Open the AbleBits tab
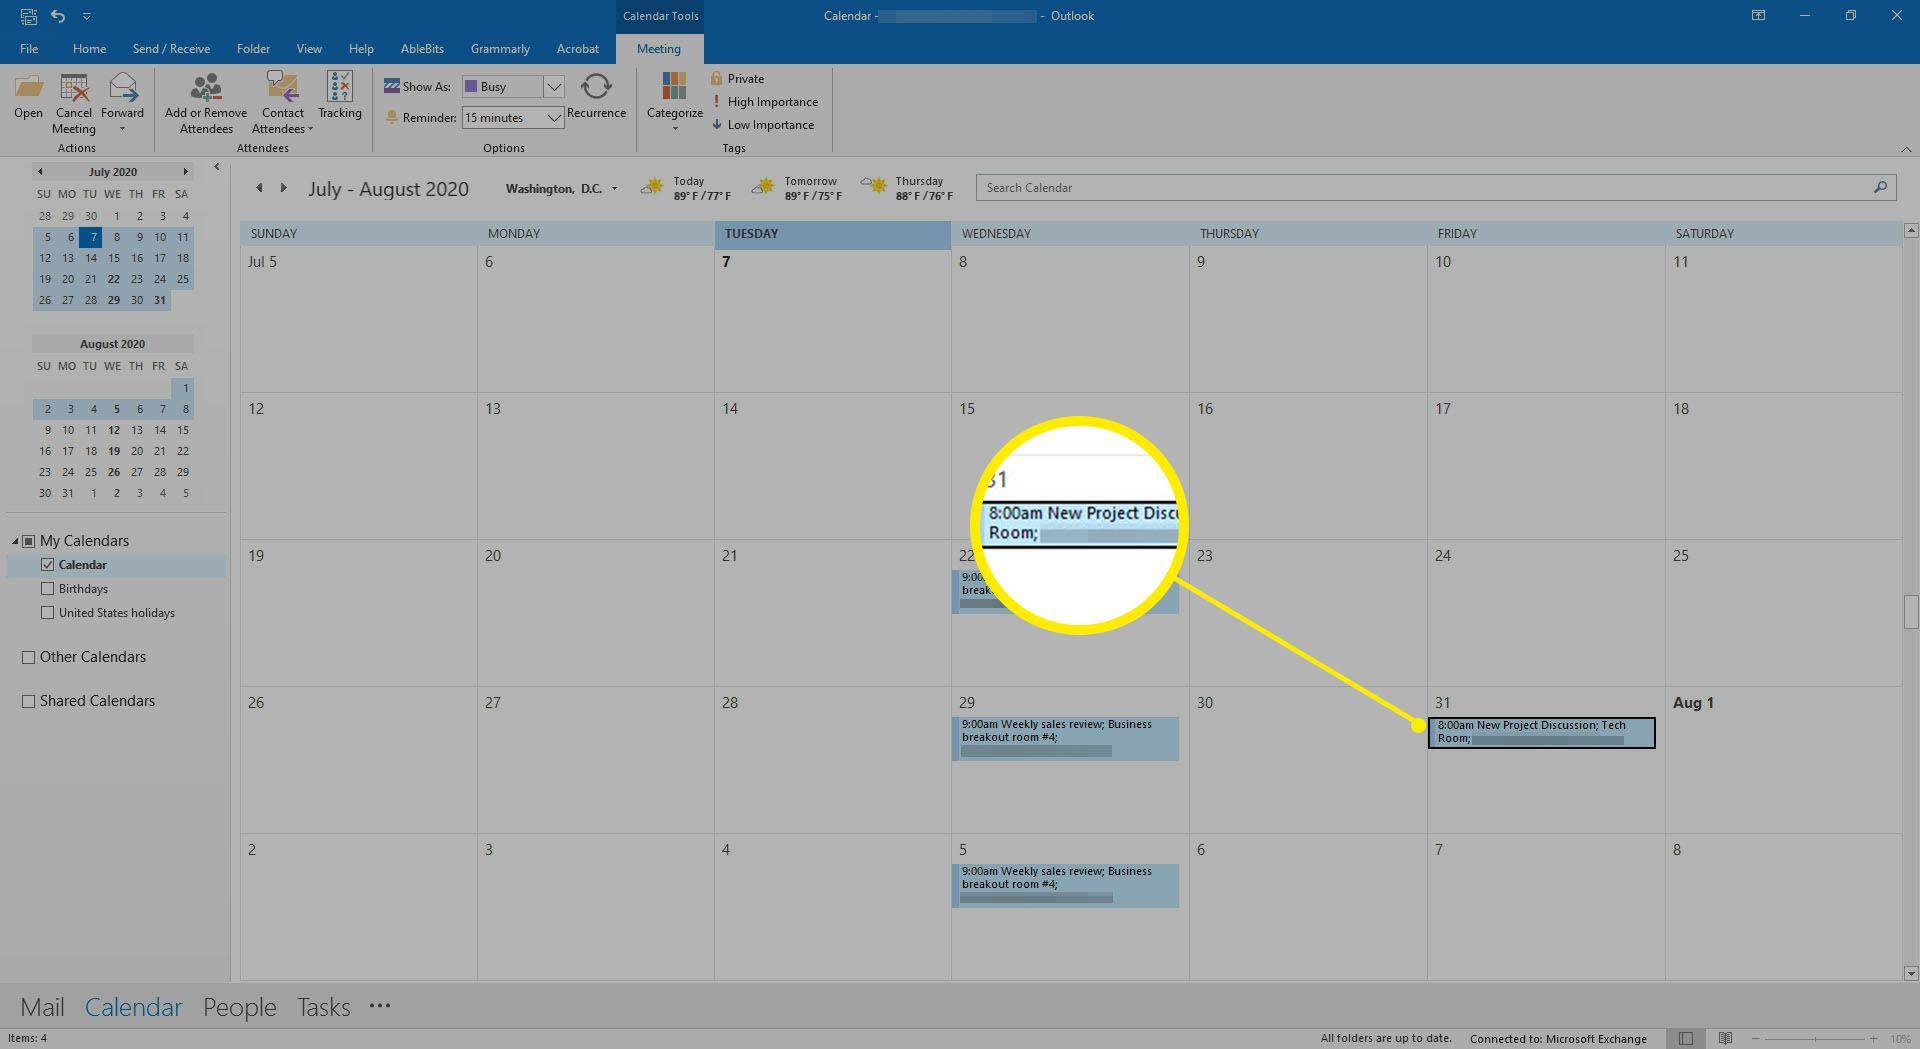The width and height of the screenshot is (1920, 1049). [x=422, y=48]
